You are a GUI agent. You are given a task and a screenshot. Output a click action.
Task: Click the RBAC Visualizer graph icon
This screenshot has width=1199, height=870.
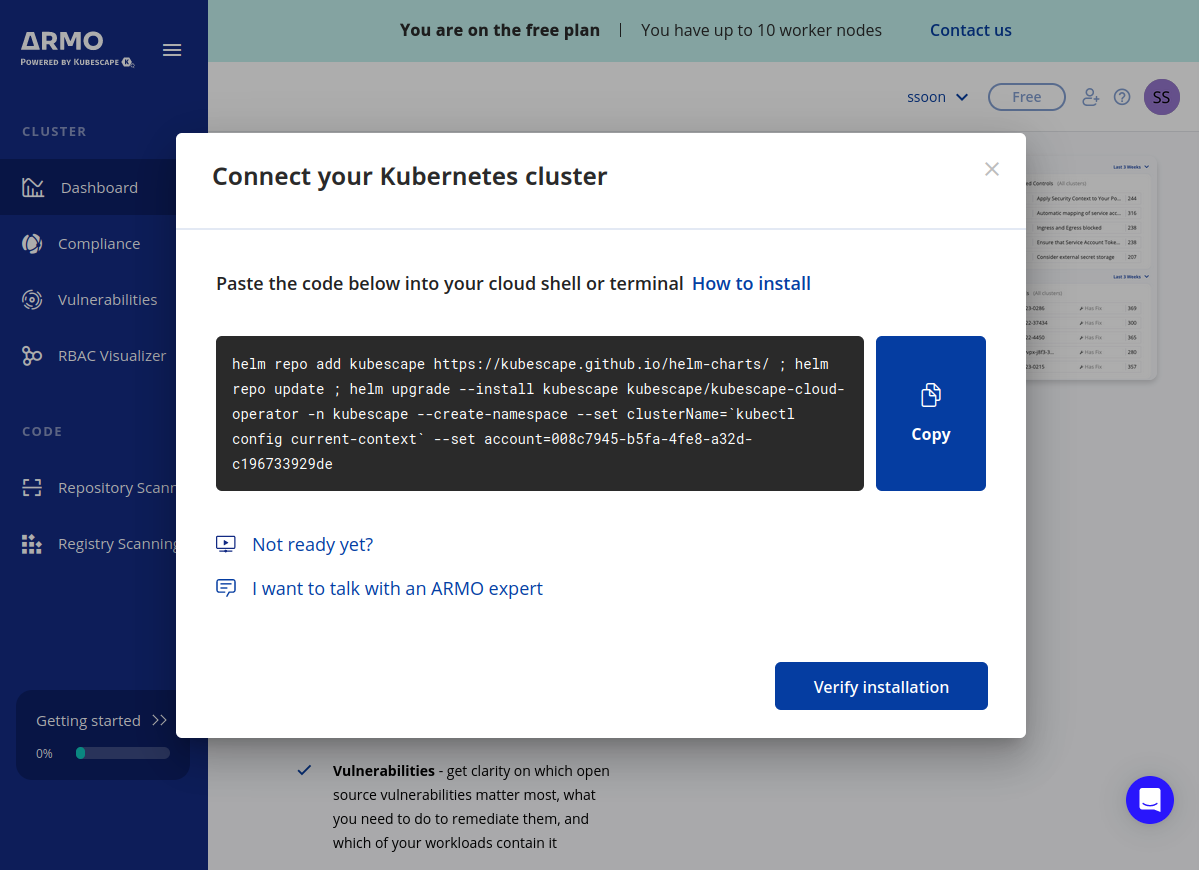(x=32, y=355)
